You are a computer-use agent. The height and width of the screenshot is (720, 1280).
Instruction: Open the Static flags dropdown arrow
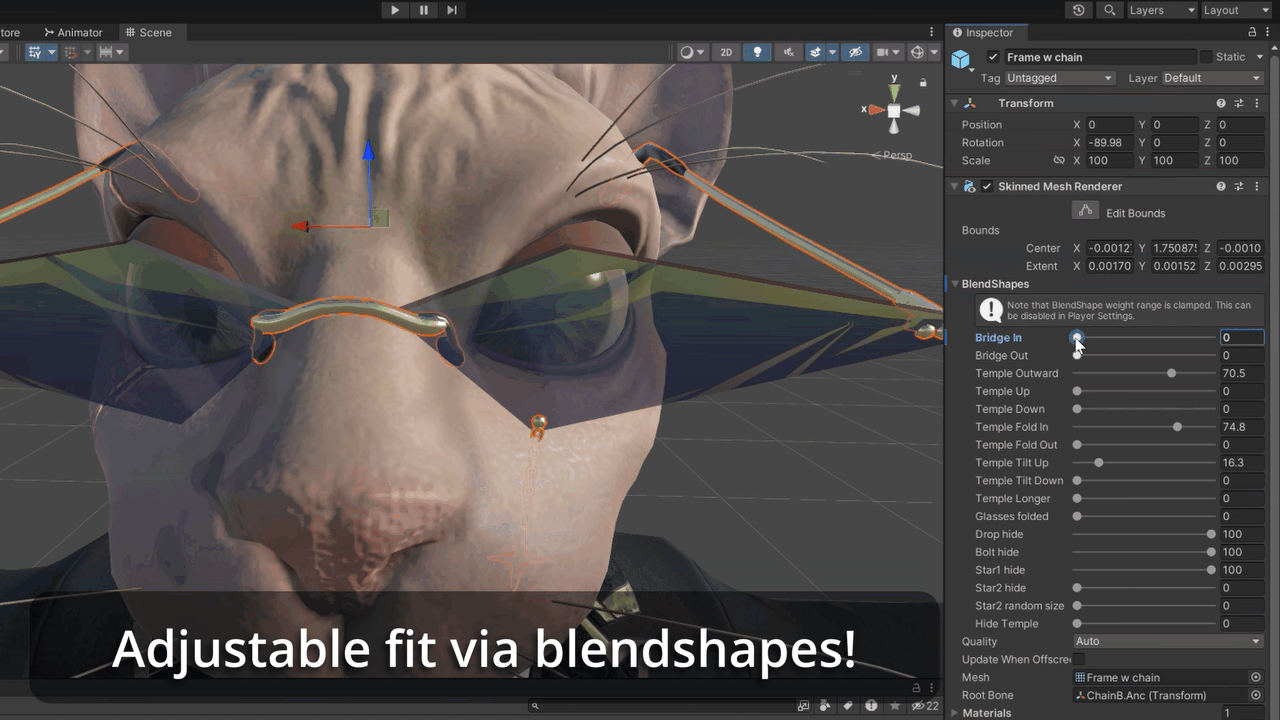[x=1260, y=57]
